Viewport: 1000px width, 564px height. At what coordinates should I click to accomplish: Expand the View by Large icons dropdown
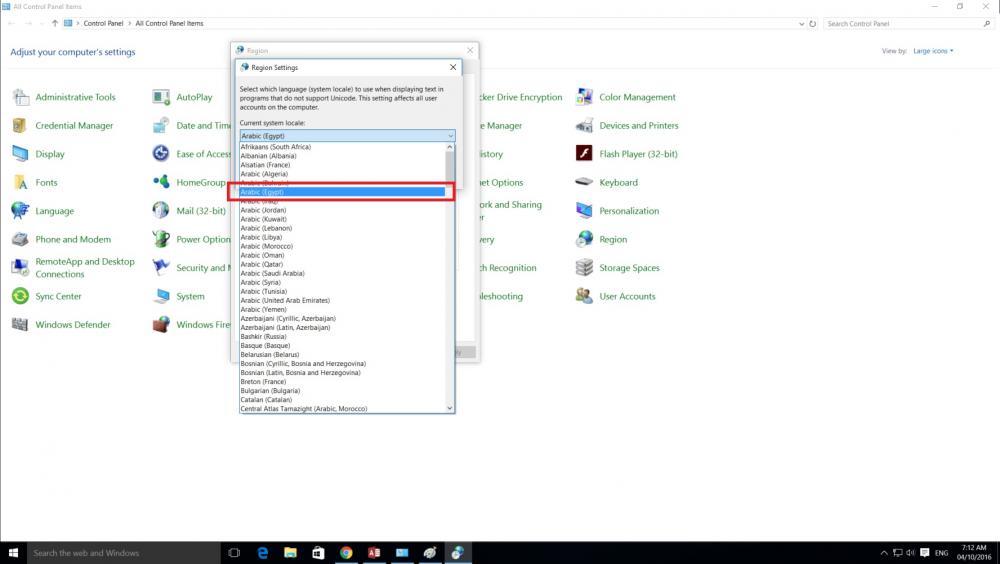tap(933, 51)
